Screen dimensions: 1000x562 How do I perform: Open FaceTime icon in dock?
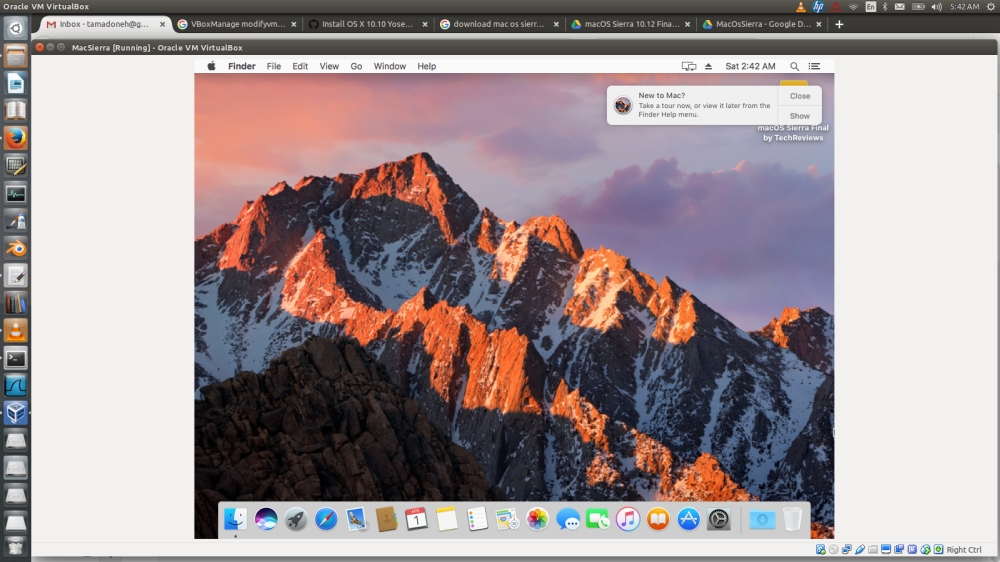click(598, 519)
